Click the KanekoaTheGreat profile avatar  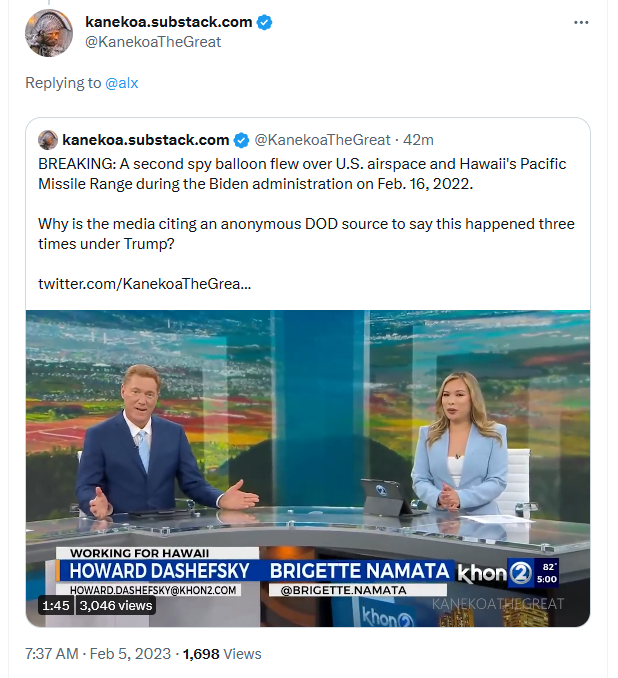tap(49, 33)
